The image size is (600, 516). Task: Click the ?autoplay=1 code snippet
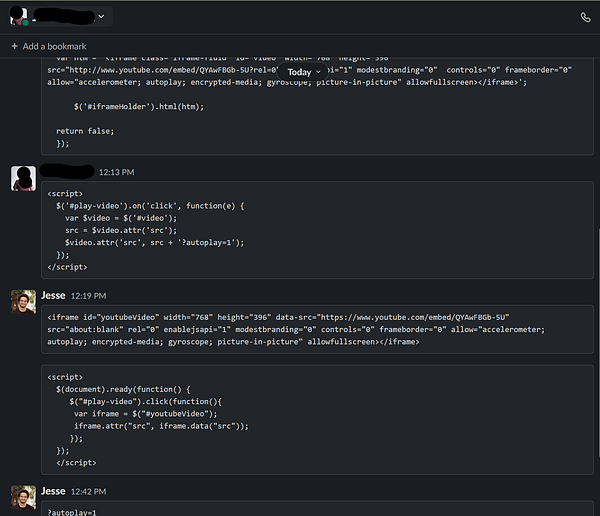(73, 511)
